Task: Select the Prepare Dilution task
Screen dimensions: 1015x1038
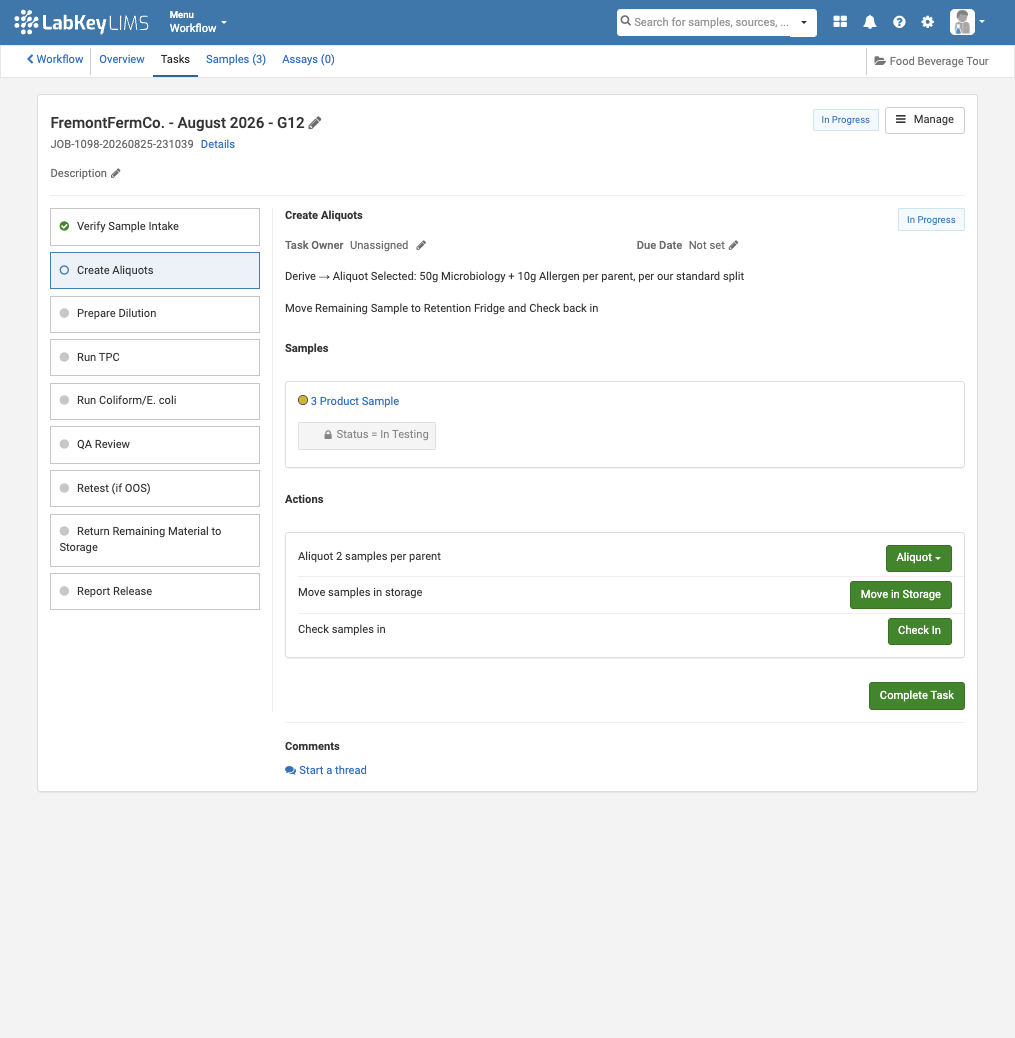Action: [155, 314]
